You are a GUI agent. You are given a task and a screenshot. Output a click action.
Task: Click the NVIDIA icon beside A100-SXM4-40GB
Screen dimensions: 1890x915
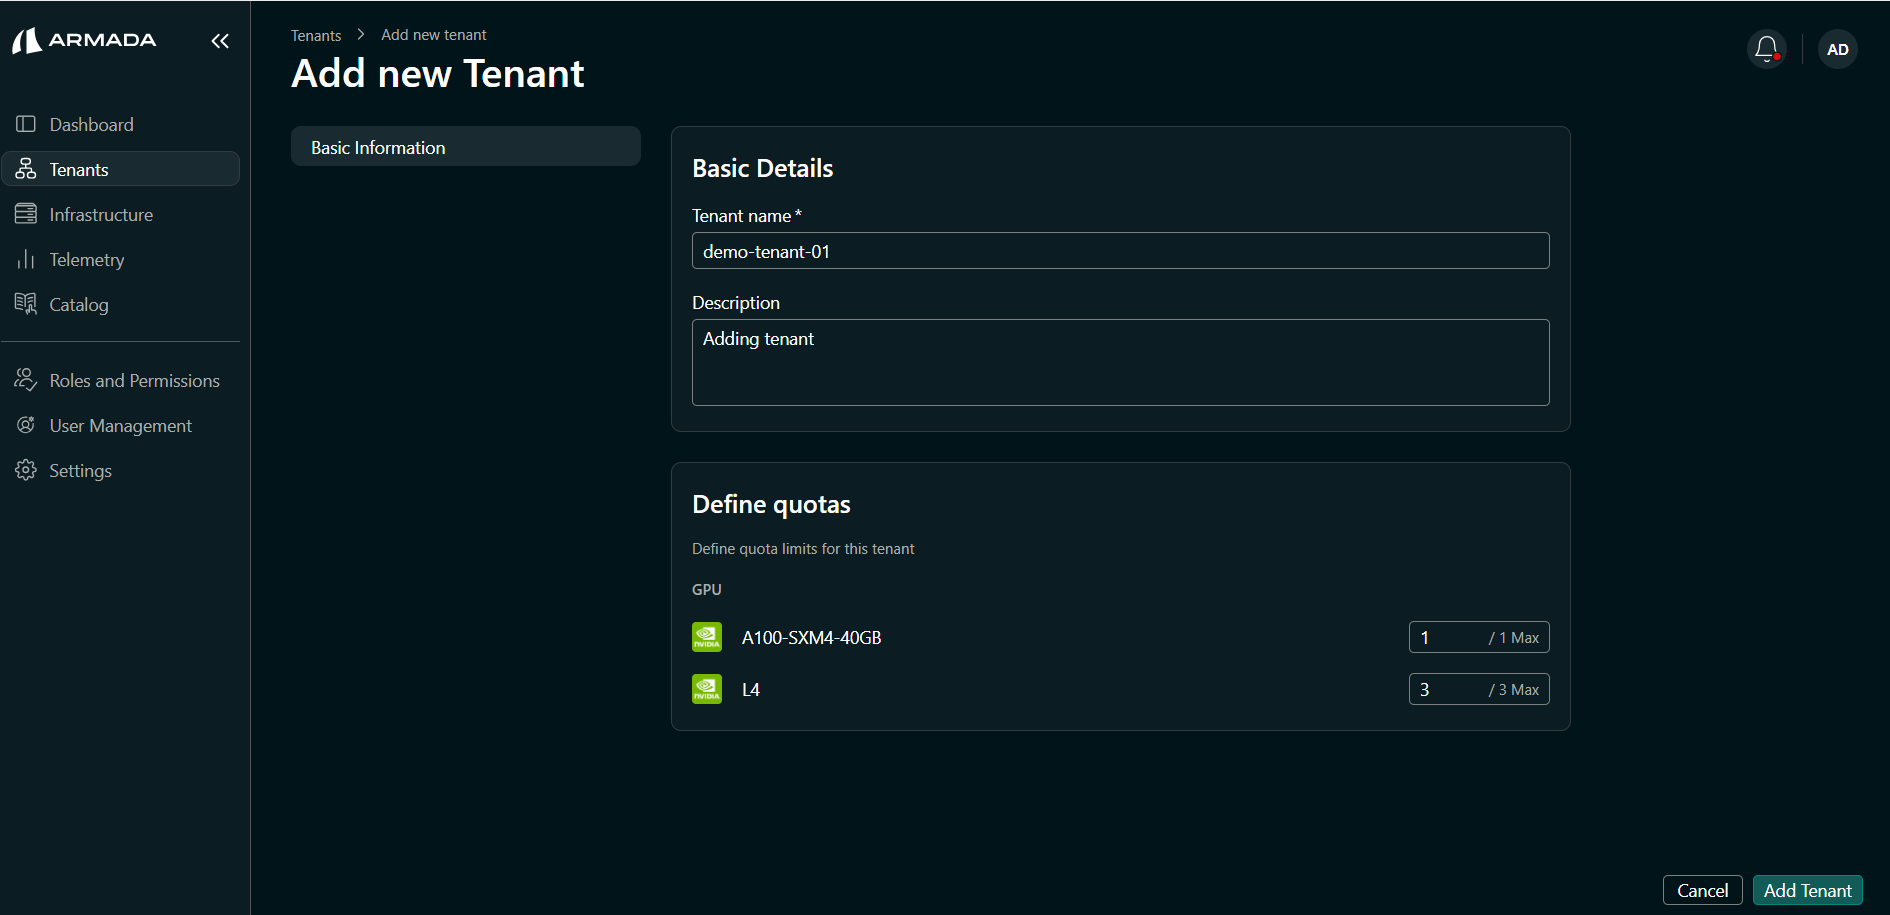tap(707, 637)
